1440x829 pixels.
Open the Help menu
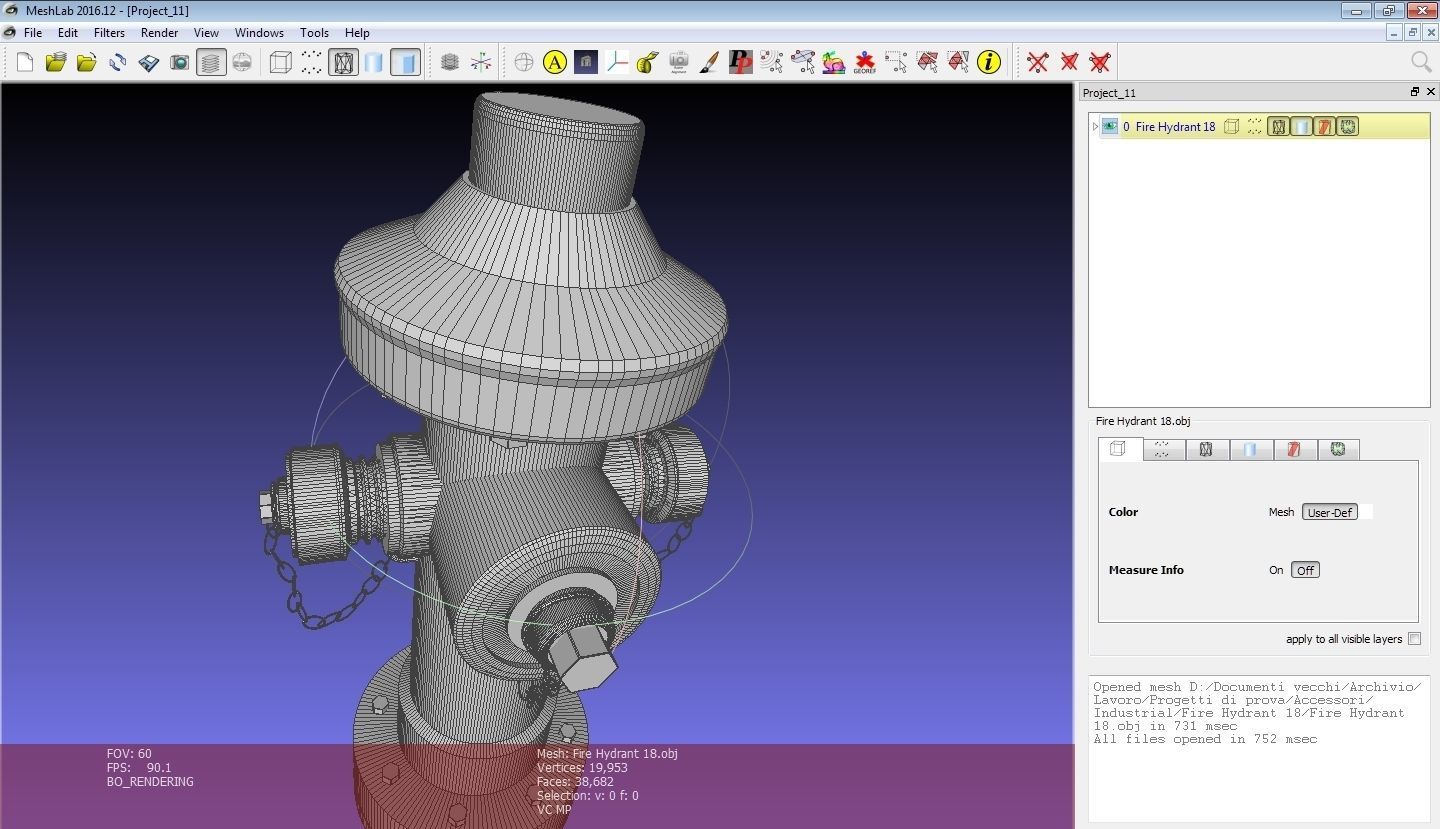click(x=357, y=32)
